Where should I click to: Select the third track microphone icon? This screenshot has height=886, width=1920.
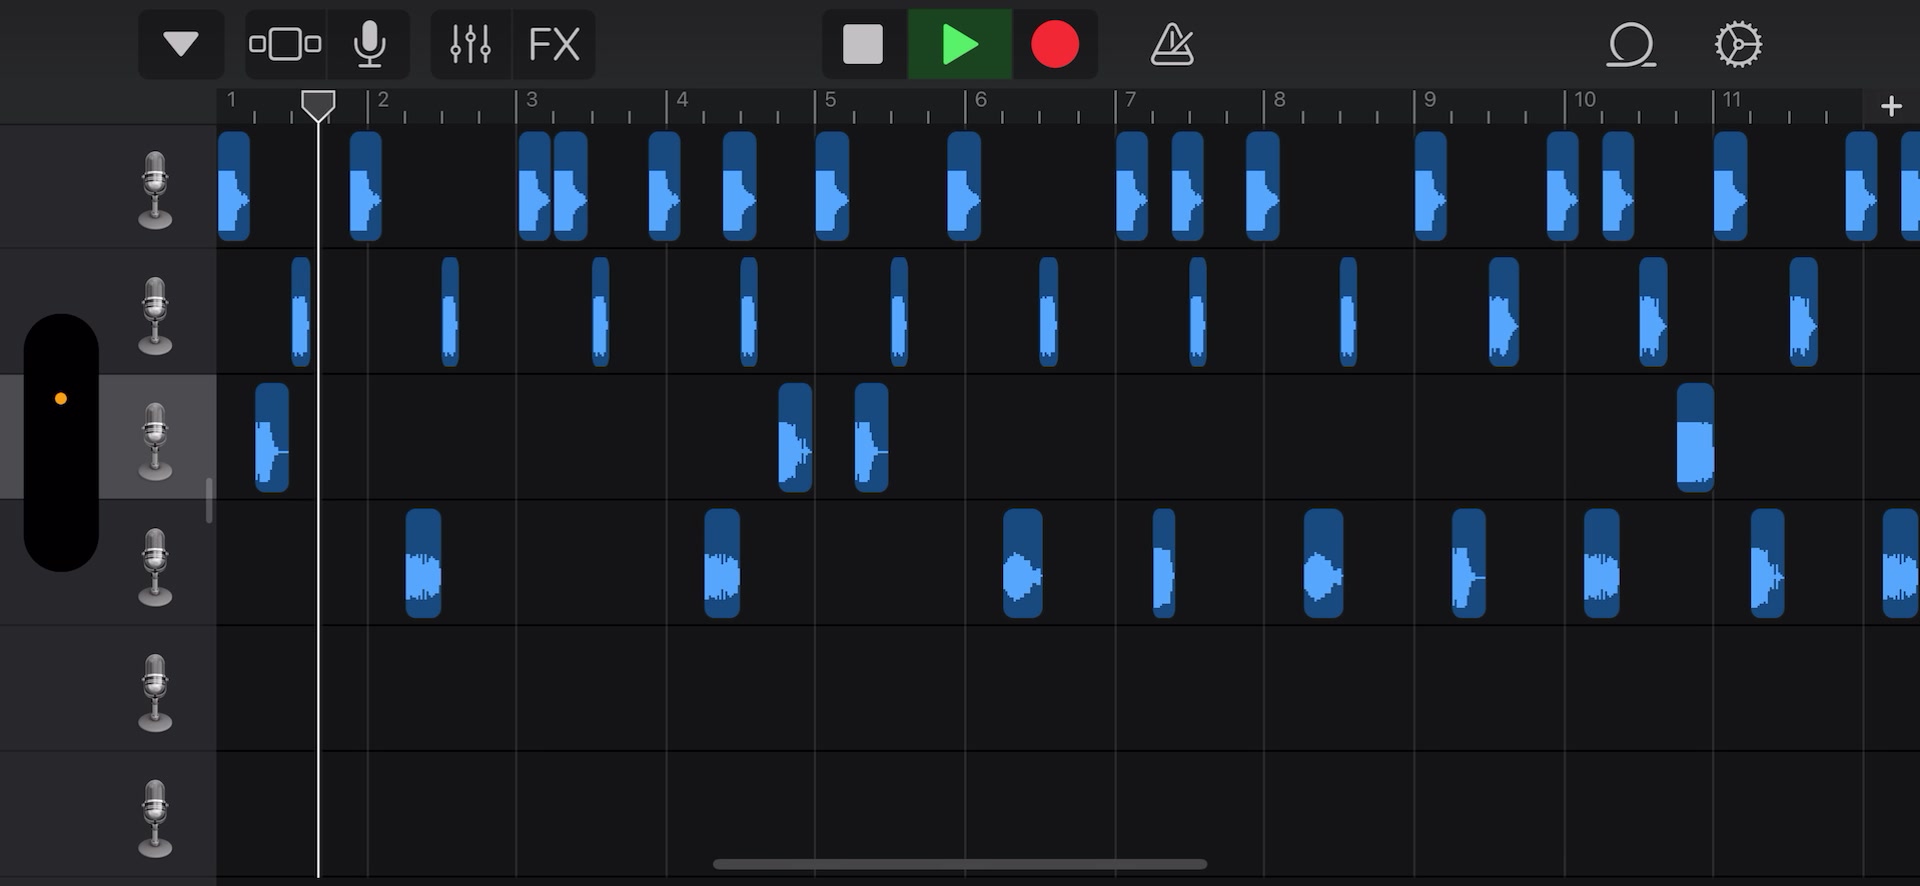coord(155,441)
